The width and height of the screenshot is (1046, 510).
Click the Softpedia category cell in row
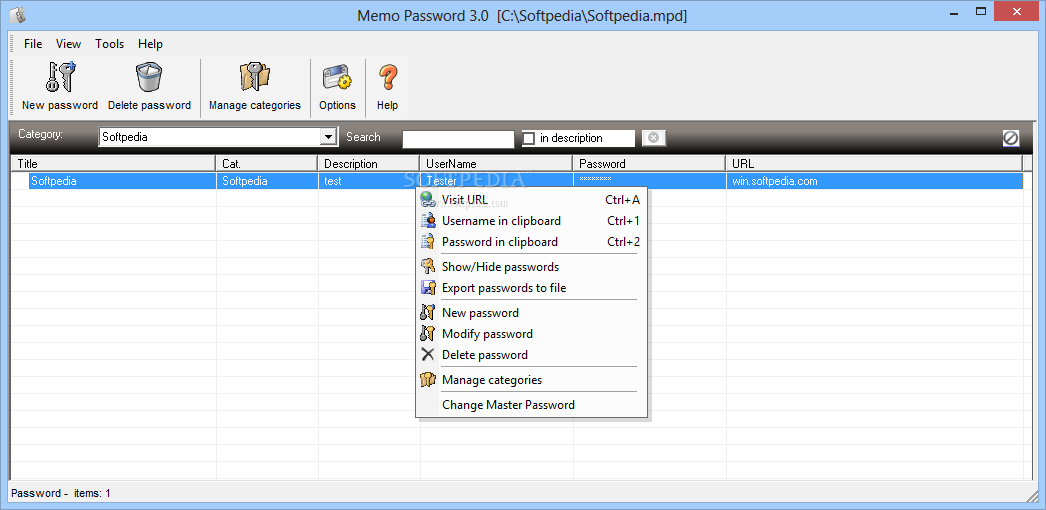(x=267, y=181)
